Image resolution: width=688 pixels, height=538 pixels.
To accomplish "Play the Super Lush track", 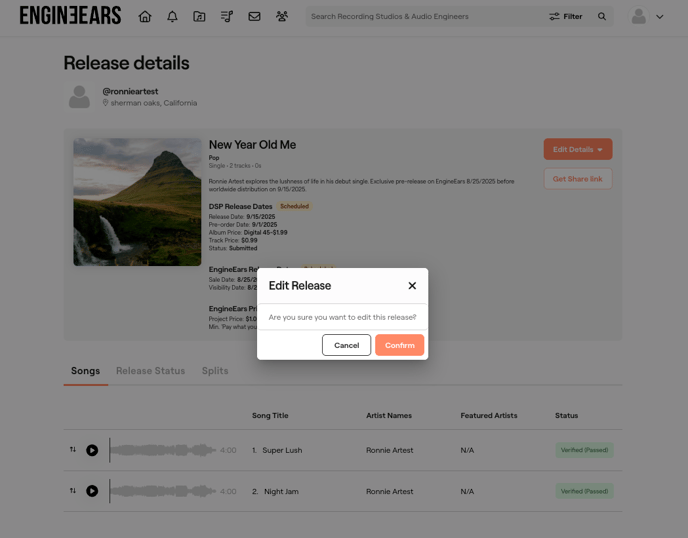I will tap(92, 450).
